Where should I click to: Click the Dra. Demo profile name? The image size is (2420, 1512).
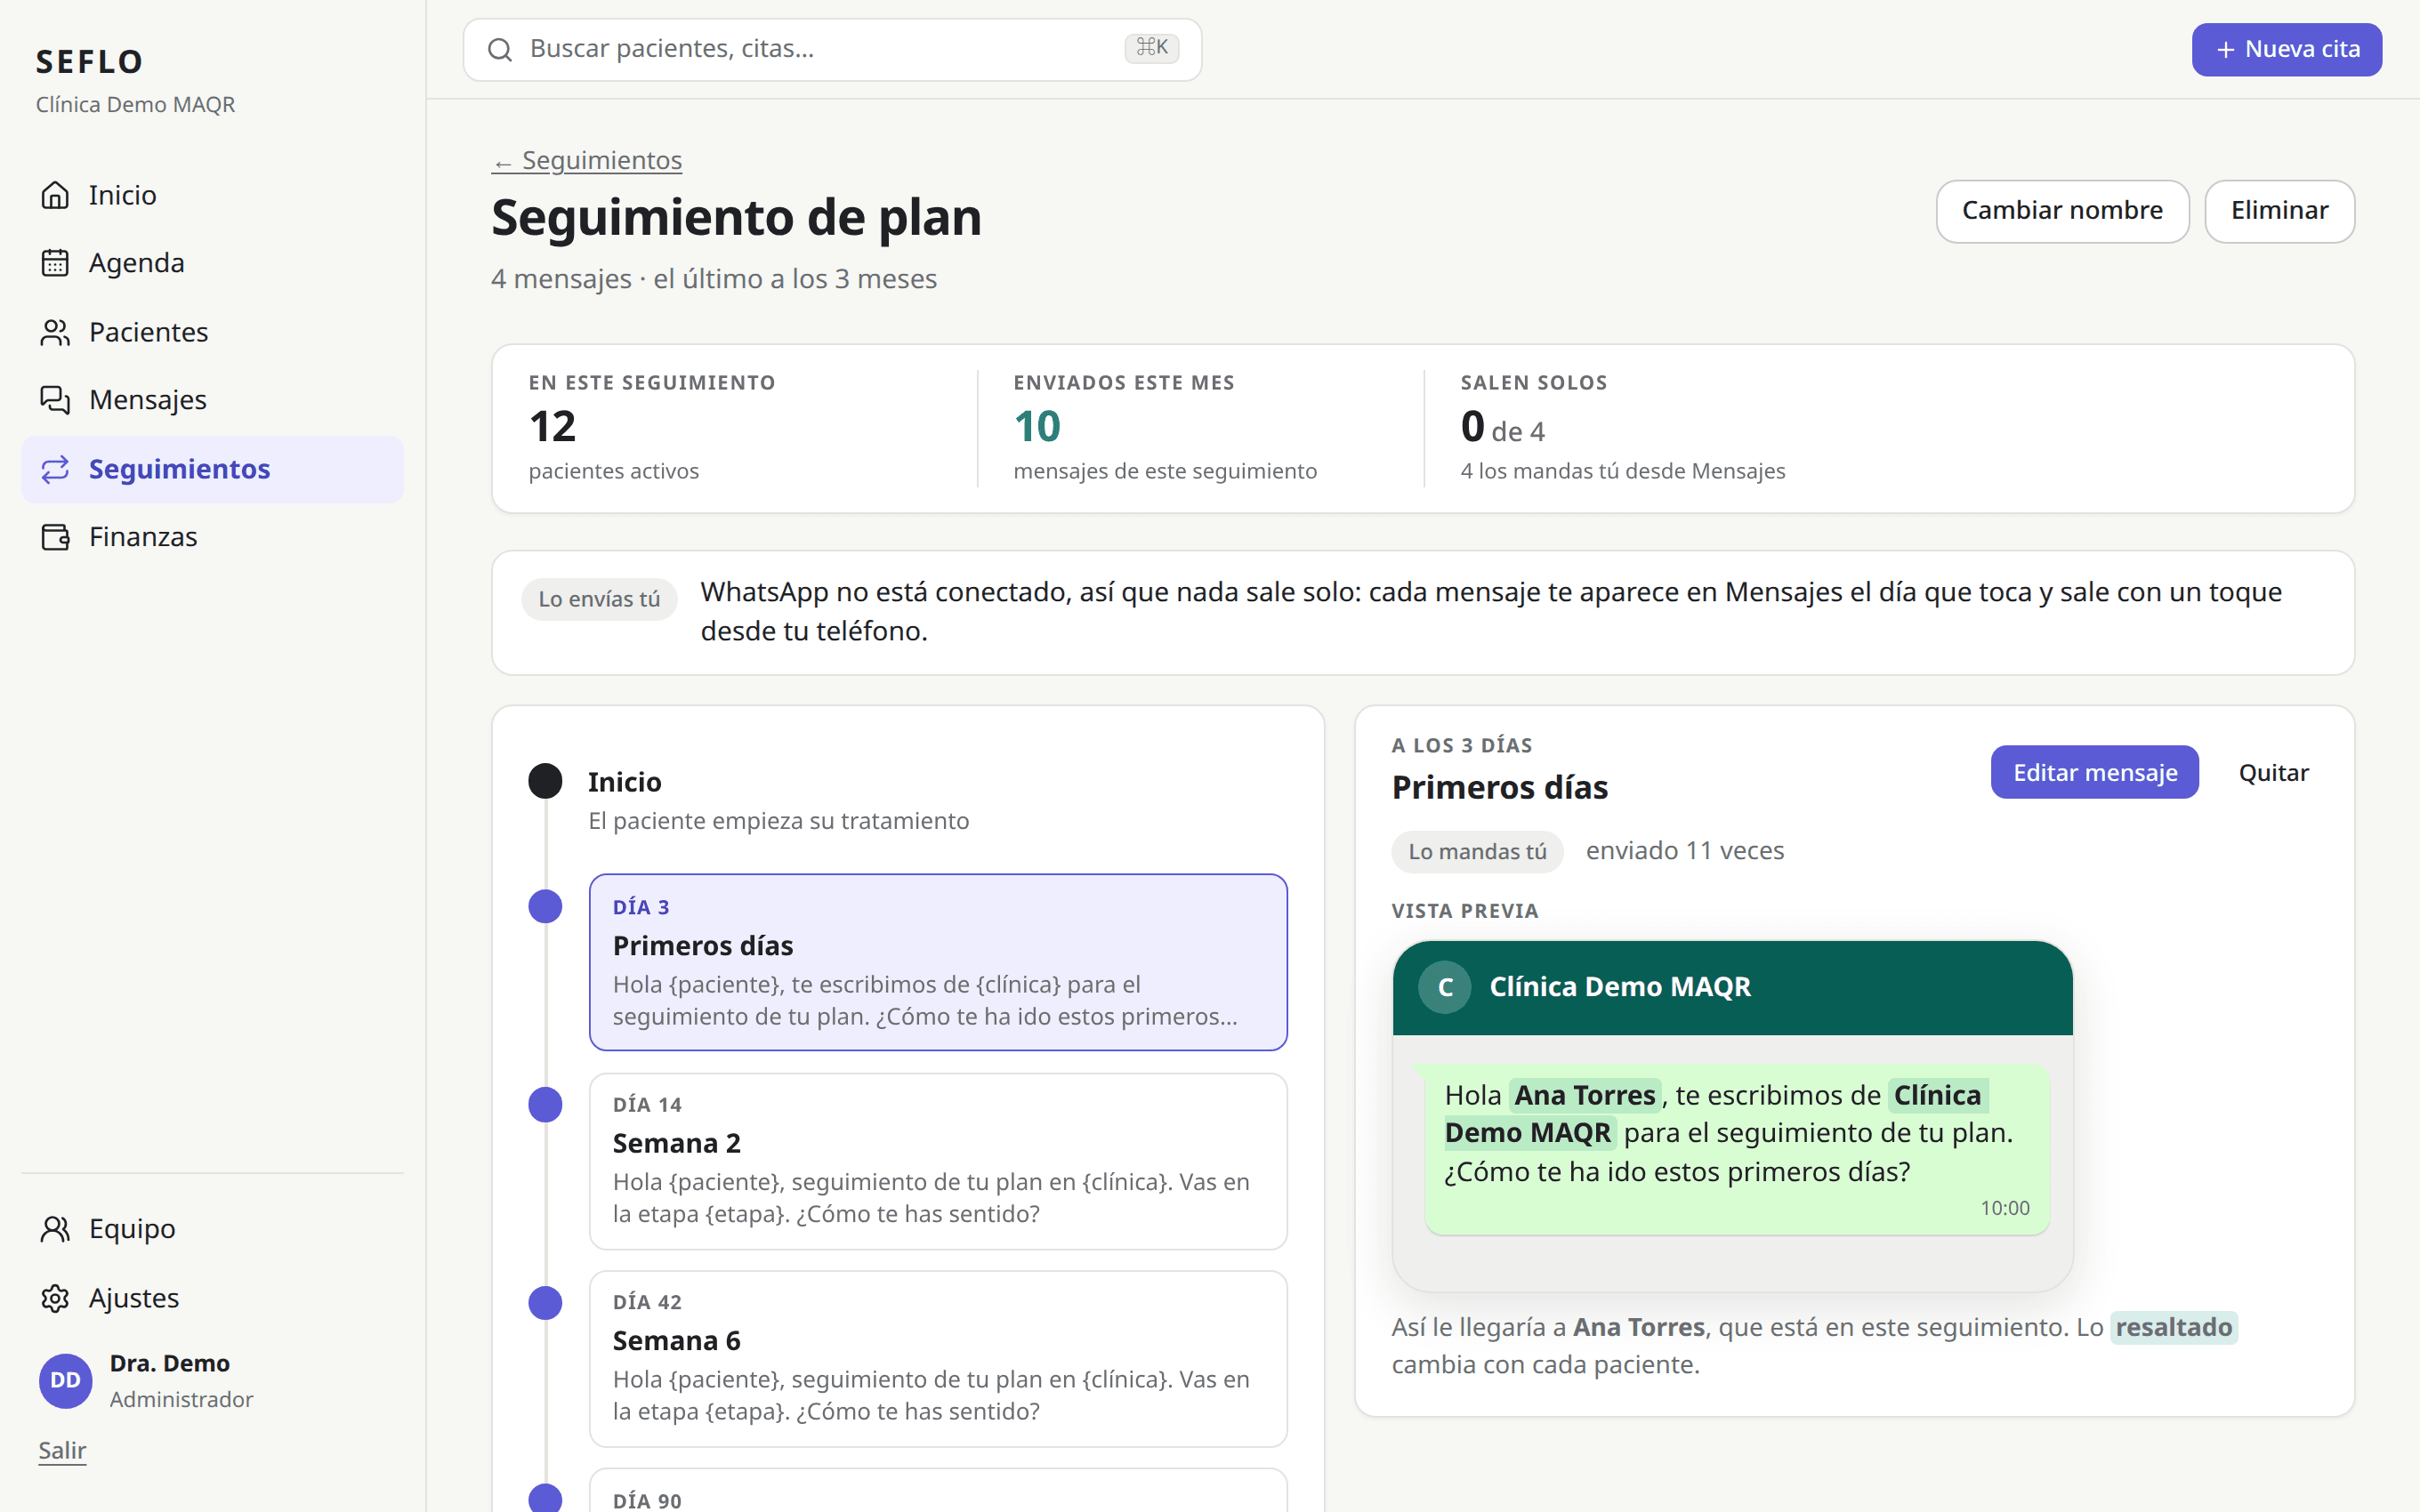[170, 1363]
